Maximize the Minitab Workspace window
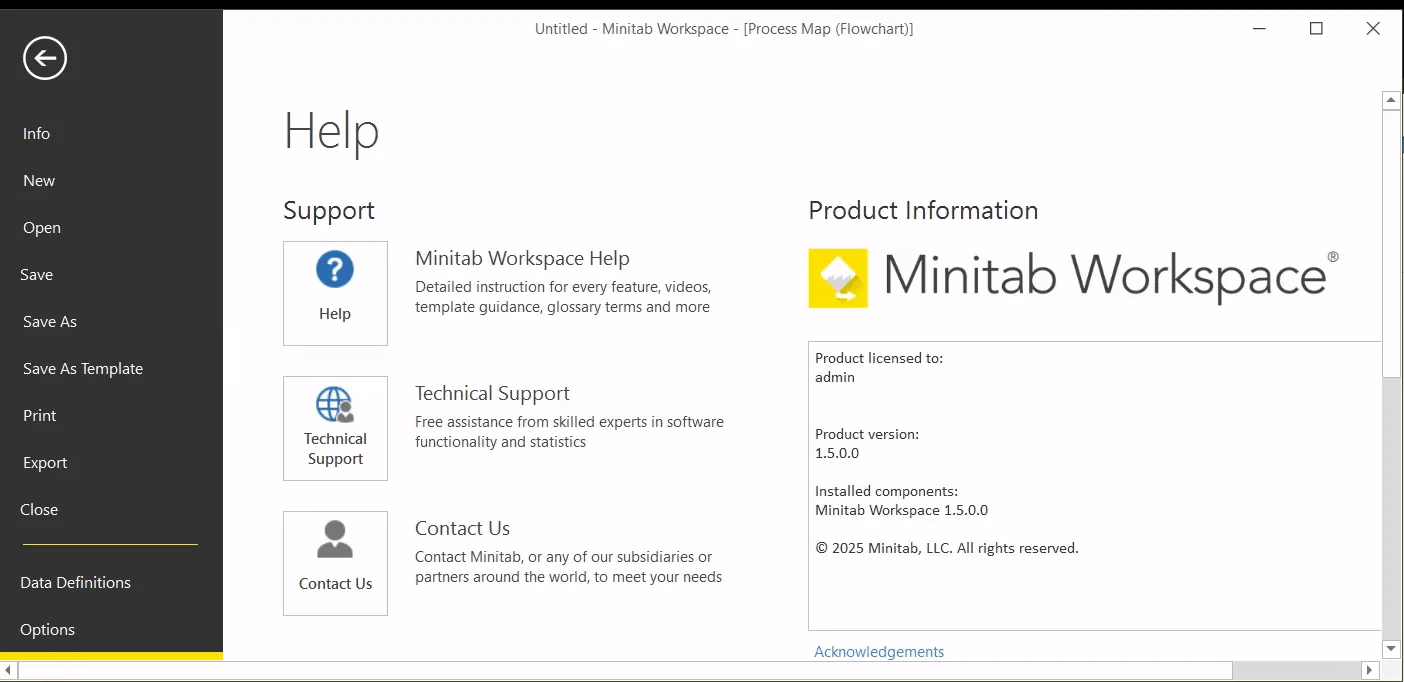The height and width of the screenshot is (682, 1404). coord(1316,29)
